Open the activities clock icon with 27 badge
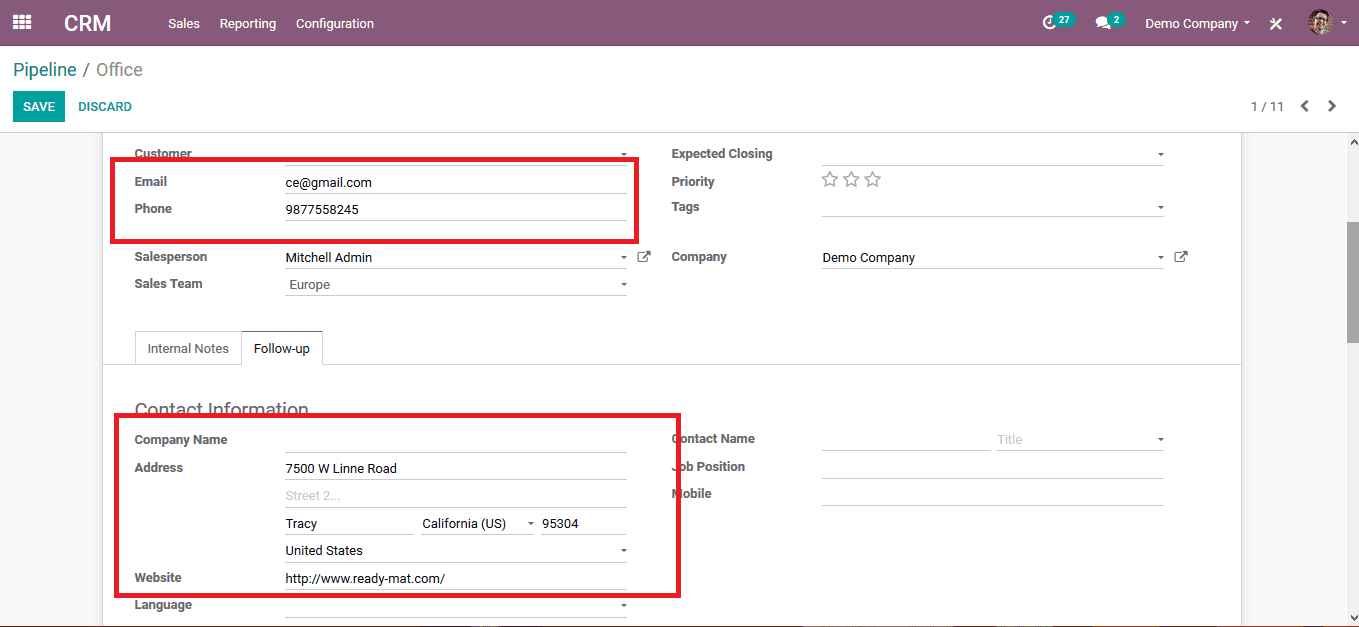Screen dimensions: 1359x627 pyautogui.click(x=1049, y=23)
